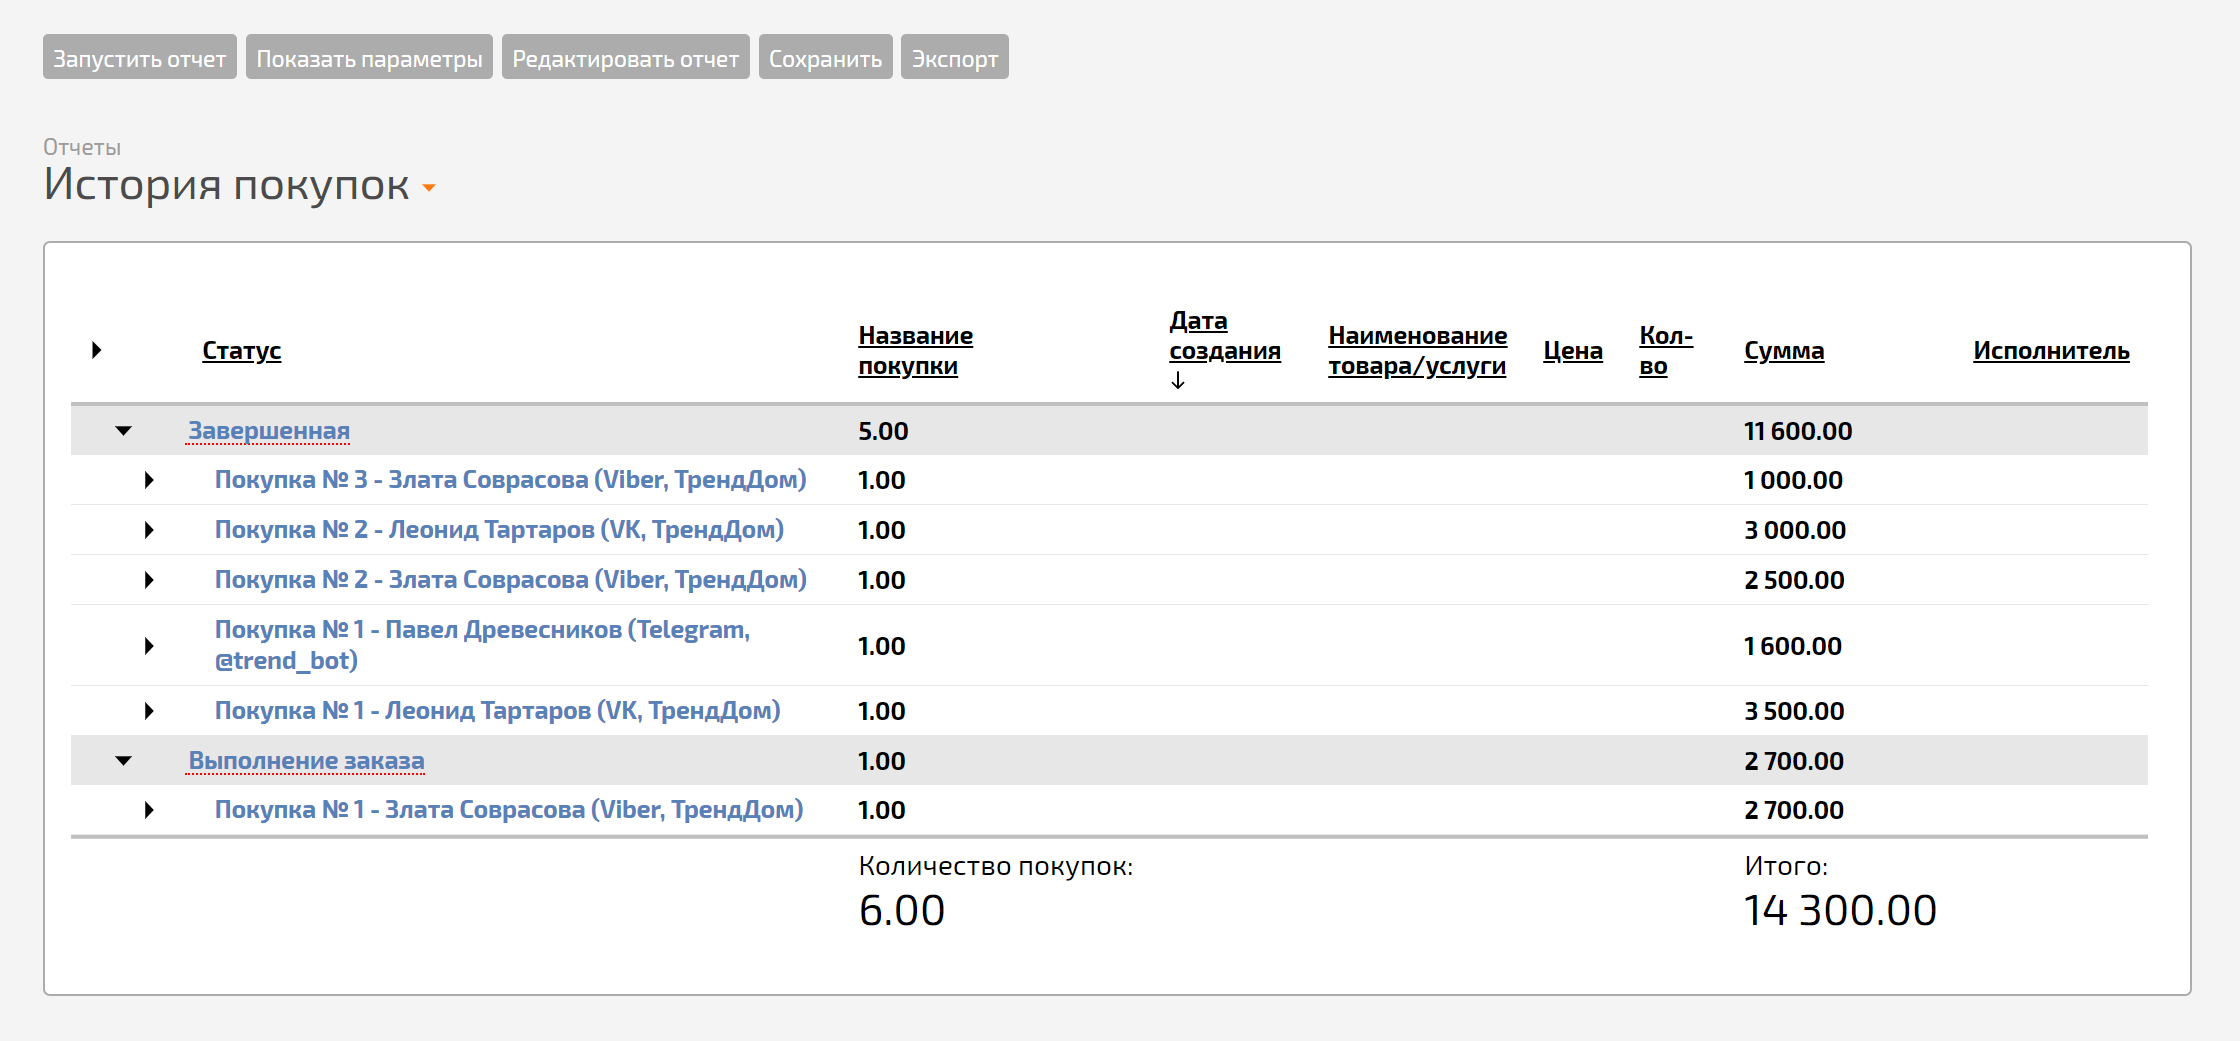Sort by Дата создания column
This screenshot has width=2240, height=1041.
(1225, 336)
